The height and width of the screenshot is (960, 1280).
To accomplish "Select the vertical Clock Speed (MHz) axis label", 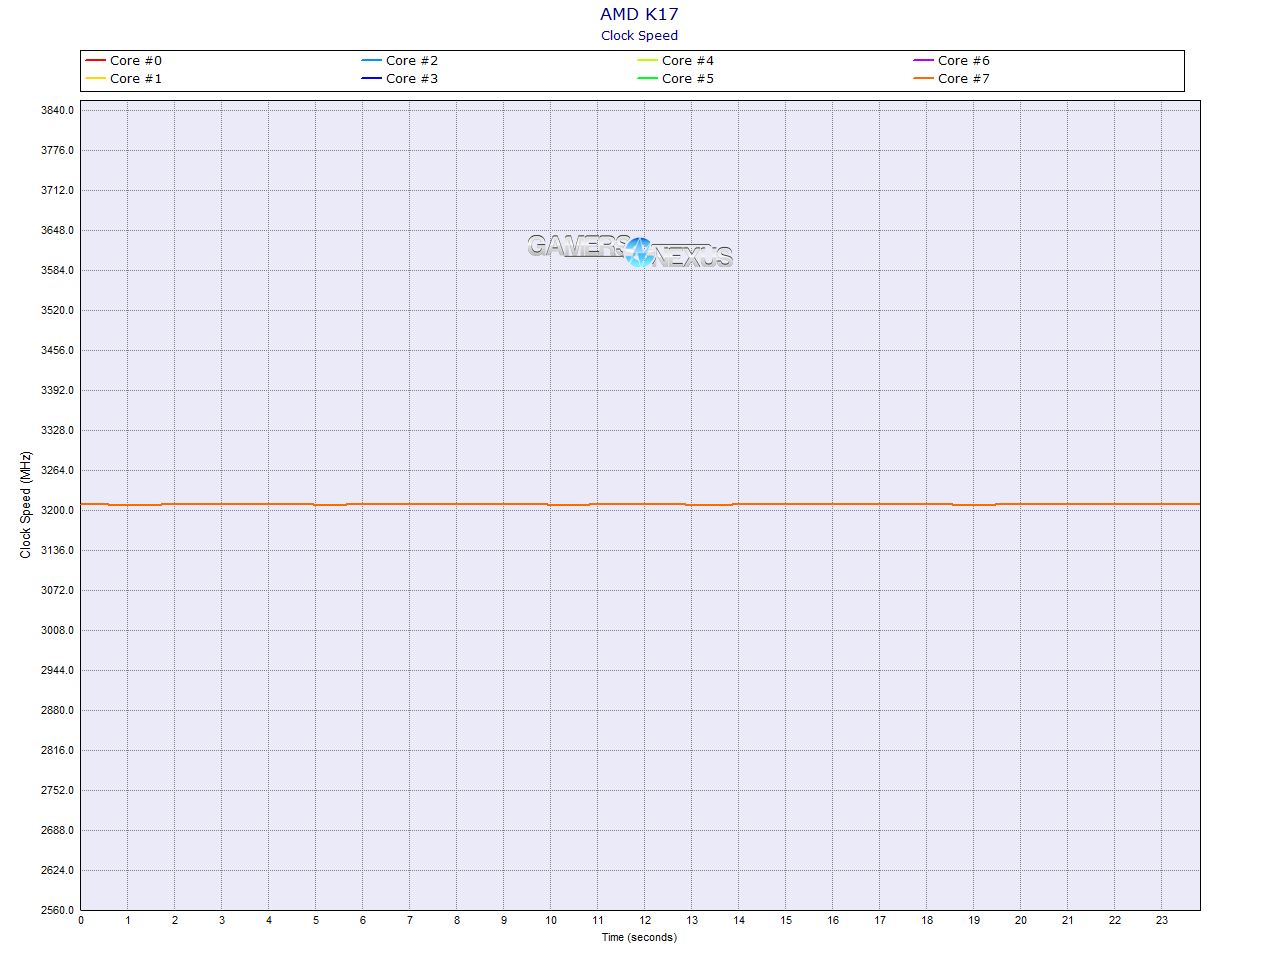I will (x=26, y=505).
